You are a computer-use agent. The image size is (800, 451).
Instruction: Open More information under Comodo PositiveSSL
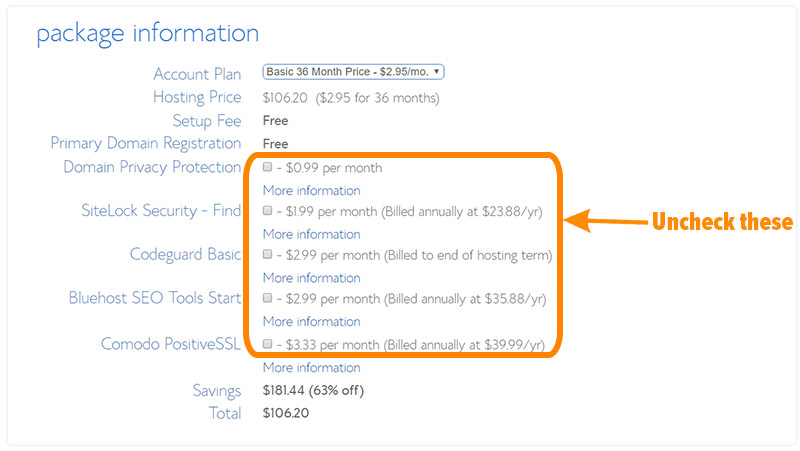[311, 367]
